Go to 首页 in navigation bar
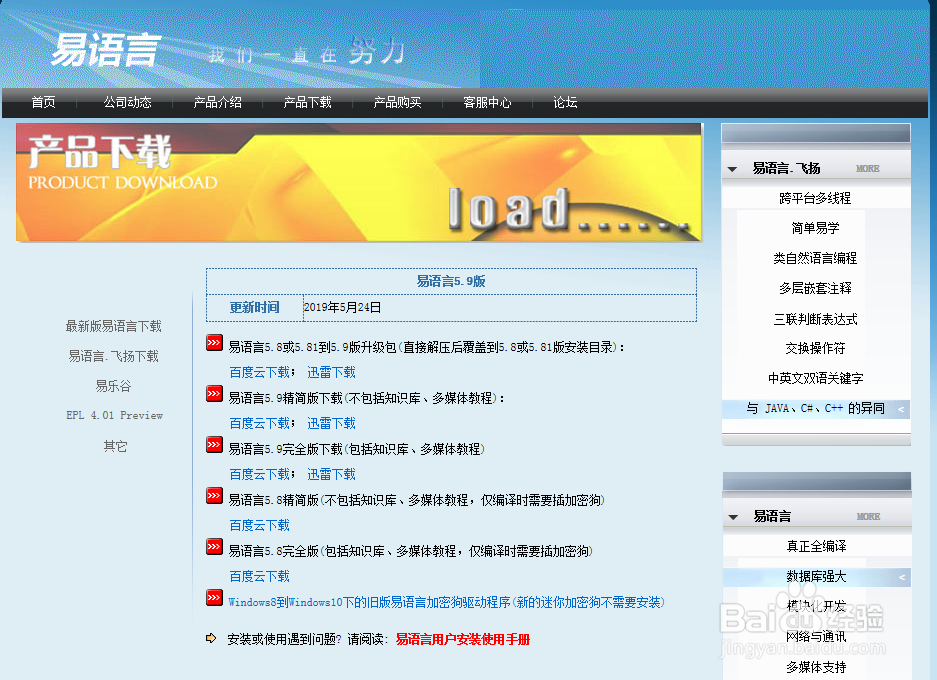The image size is (937, 680). click(44, 102)
